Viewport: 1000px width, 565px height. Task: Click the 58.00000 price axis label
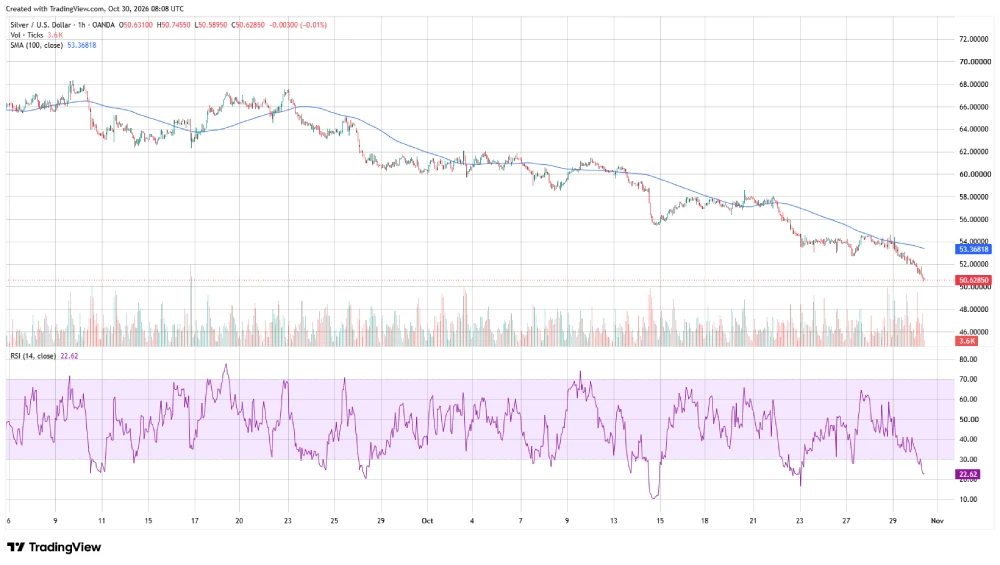(x=975, y=197)
